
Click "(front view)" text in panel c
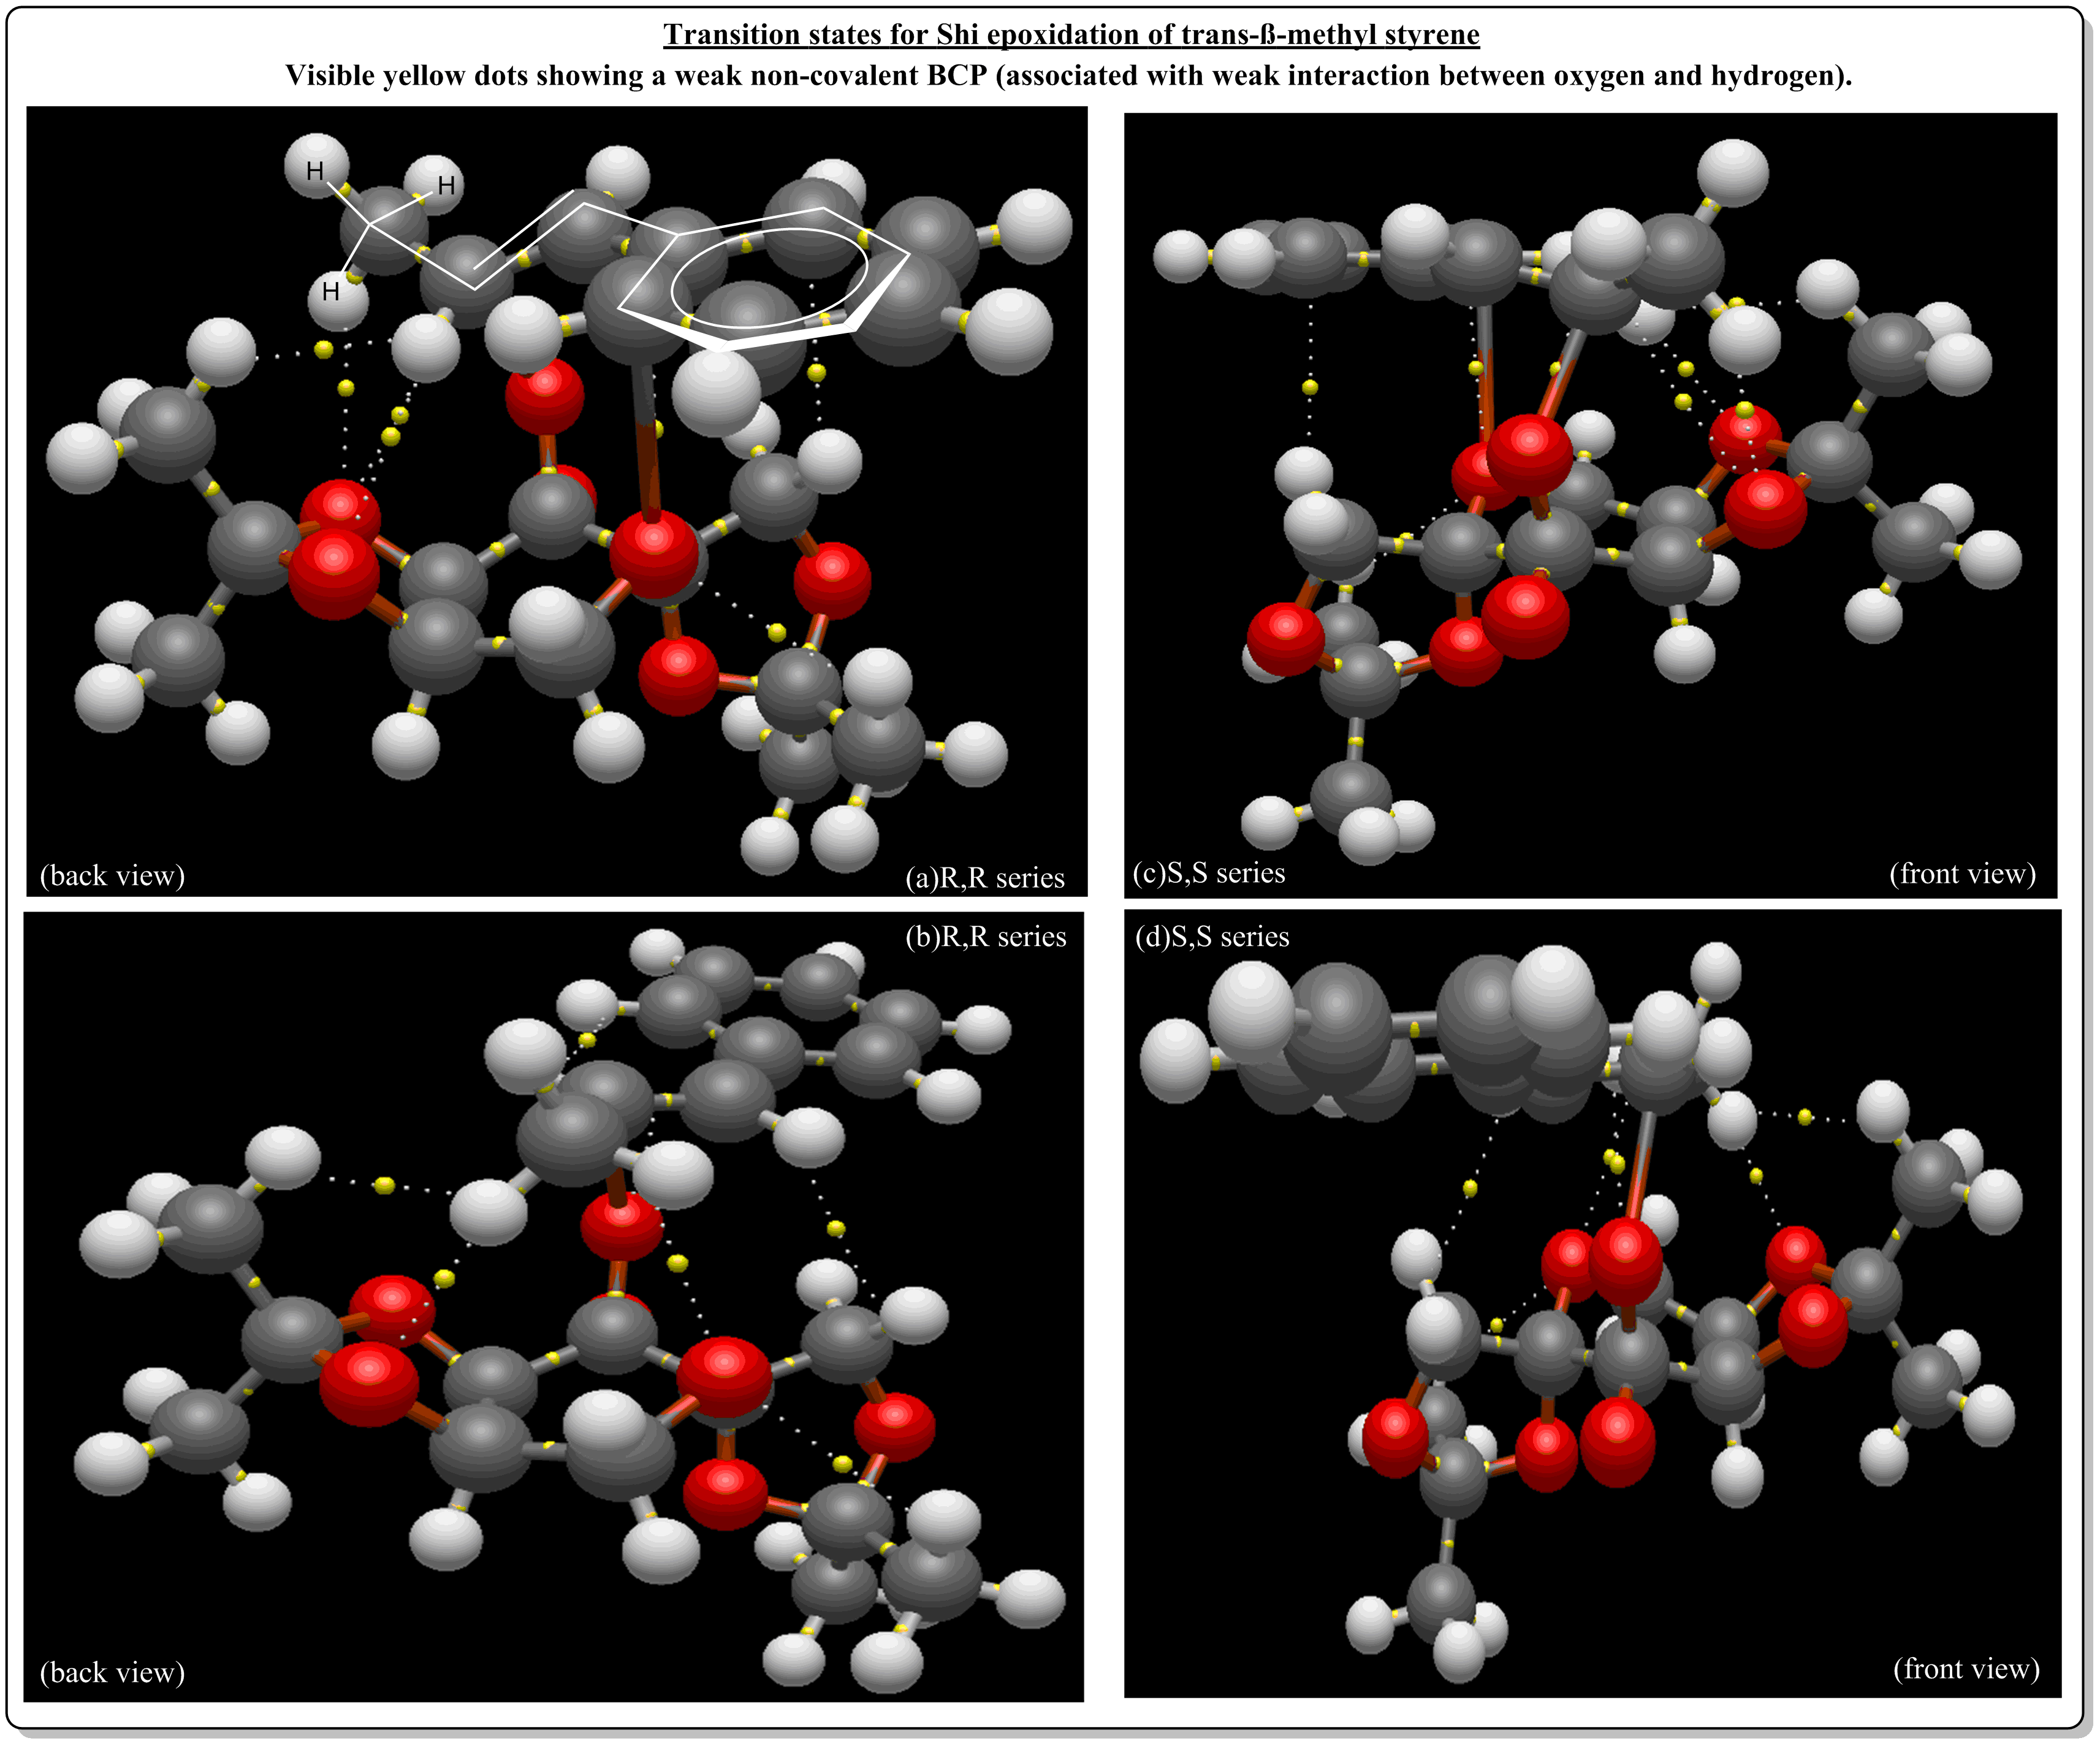[x=1962, y=873]
